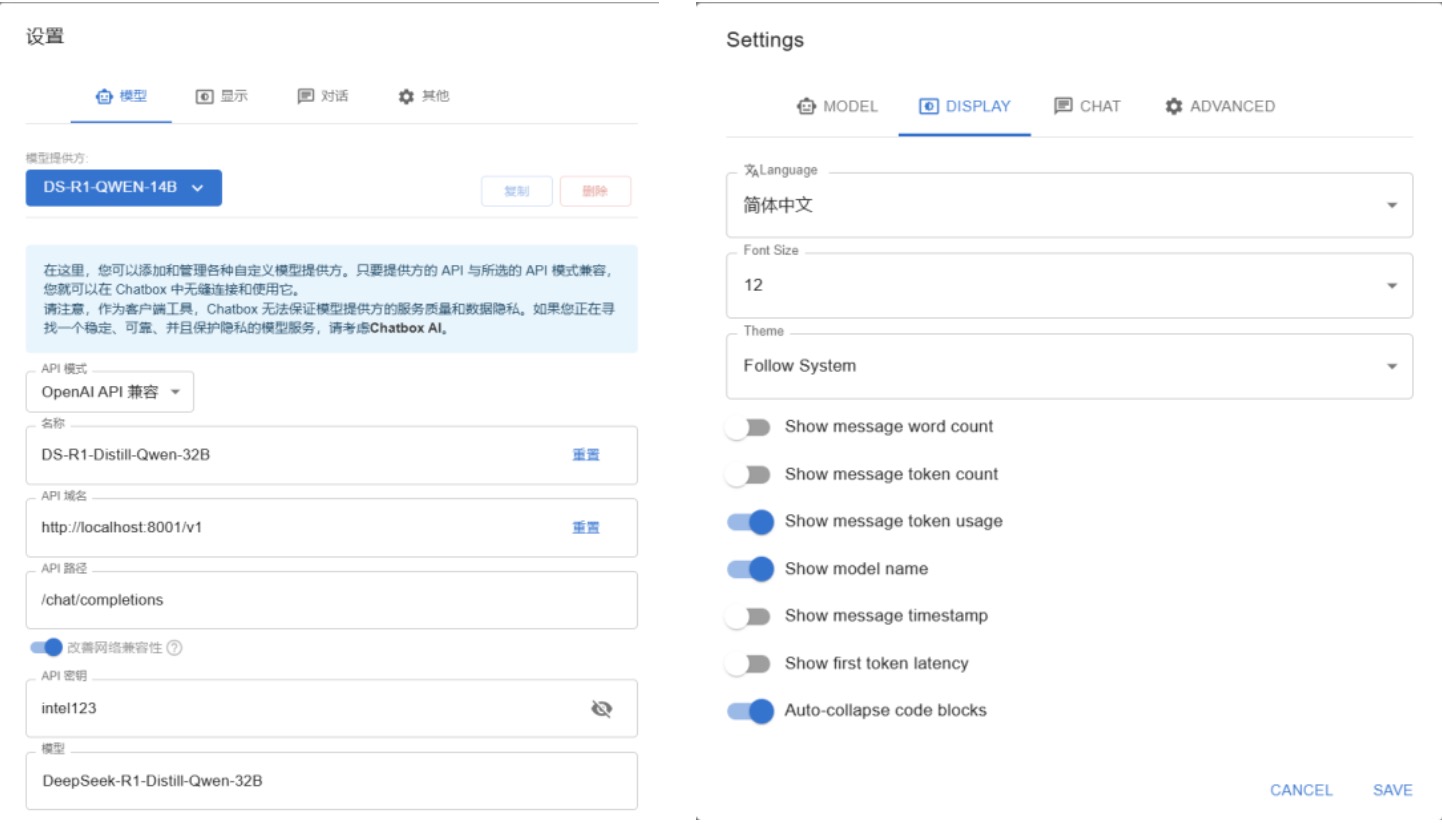This screenshot has height=824, width=1442.
Task: Click the CANCEL button
Action: pyautogui.click(x=1301, y=790)
